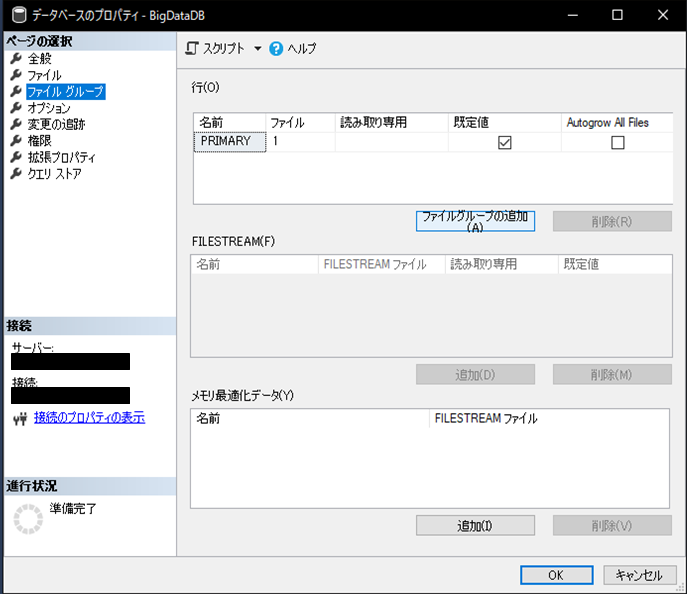Click the 削除(R) button
687x594 pixels.
(612, 221)
